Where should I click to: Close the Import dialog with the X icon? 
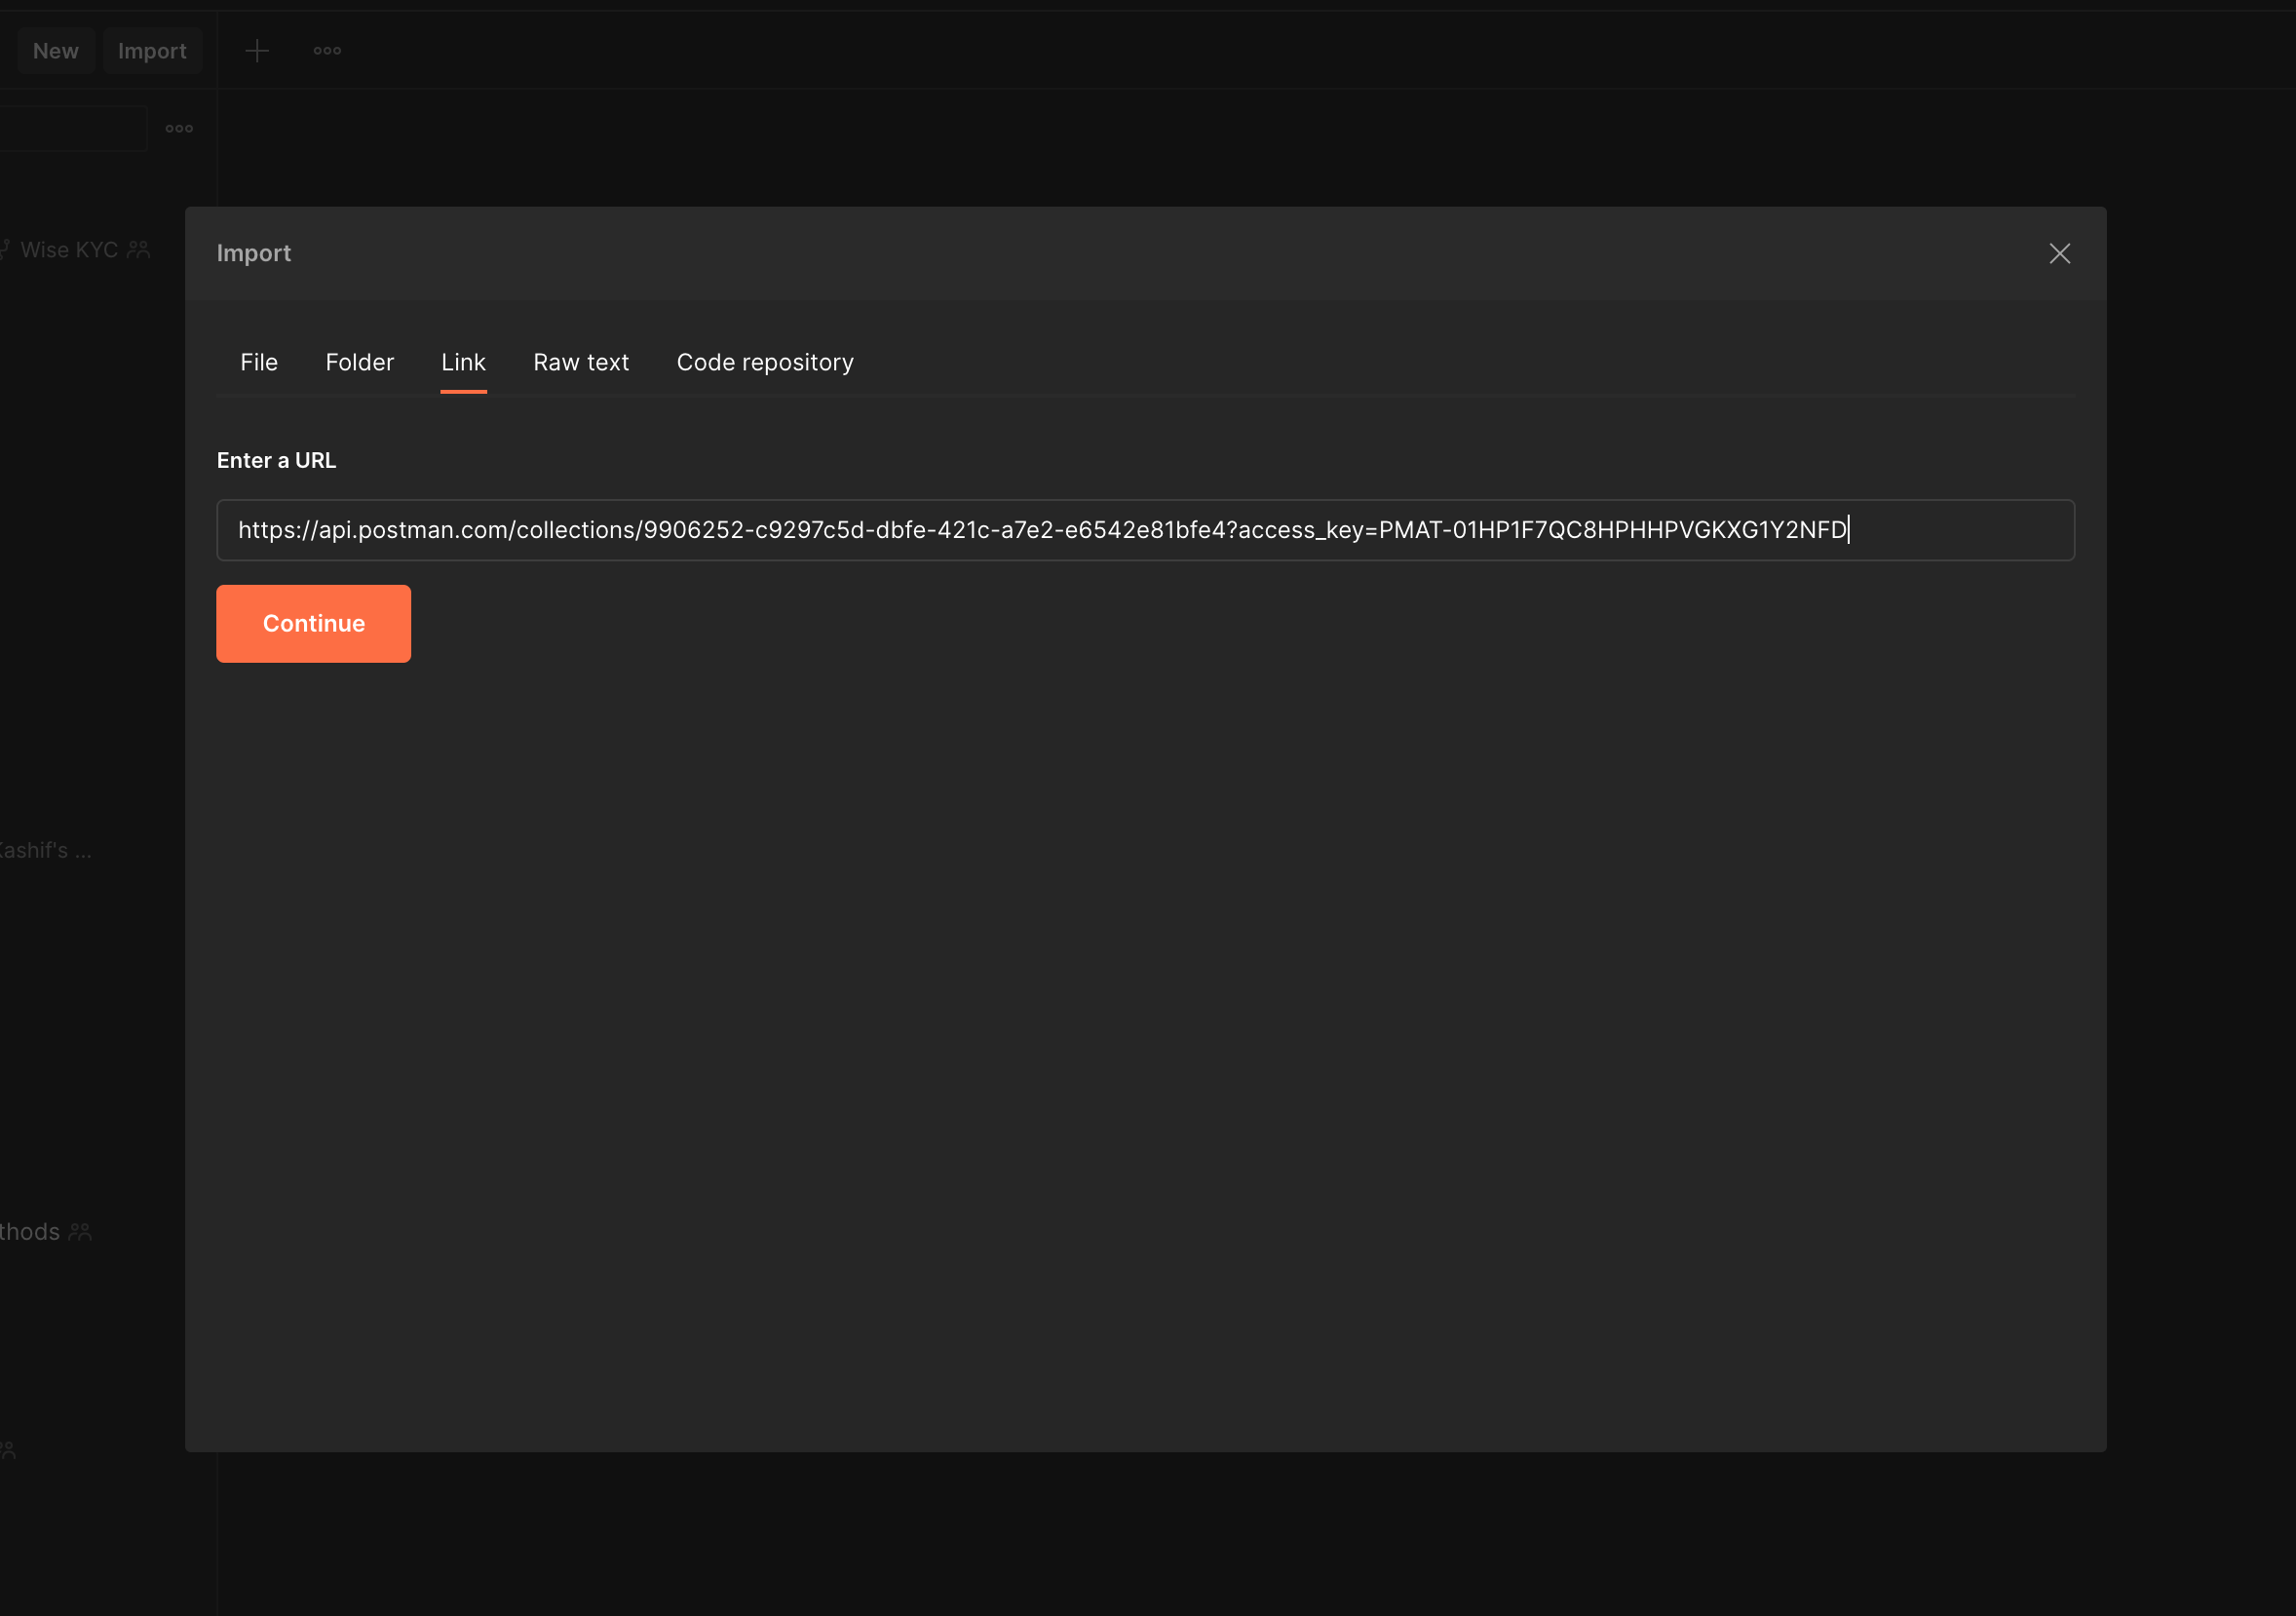(x=2060, y=253)
